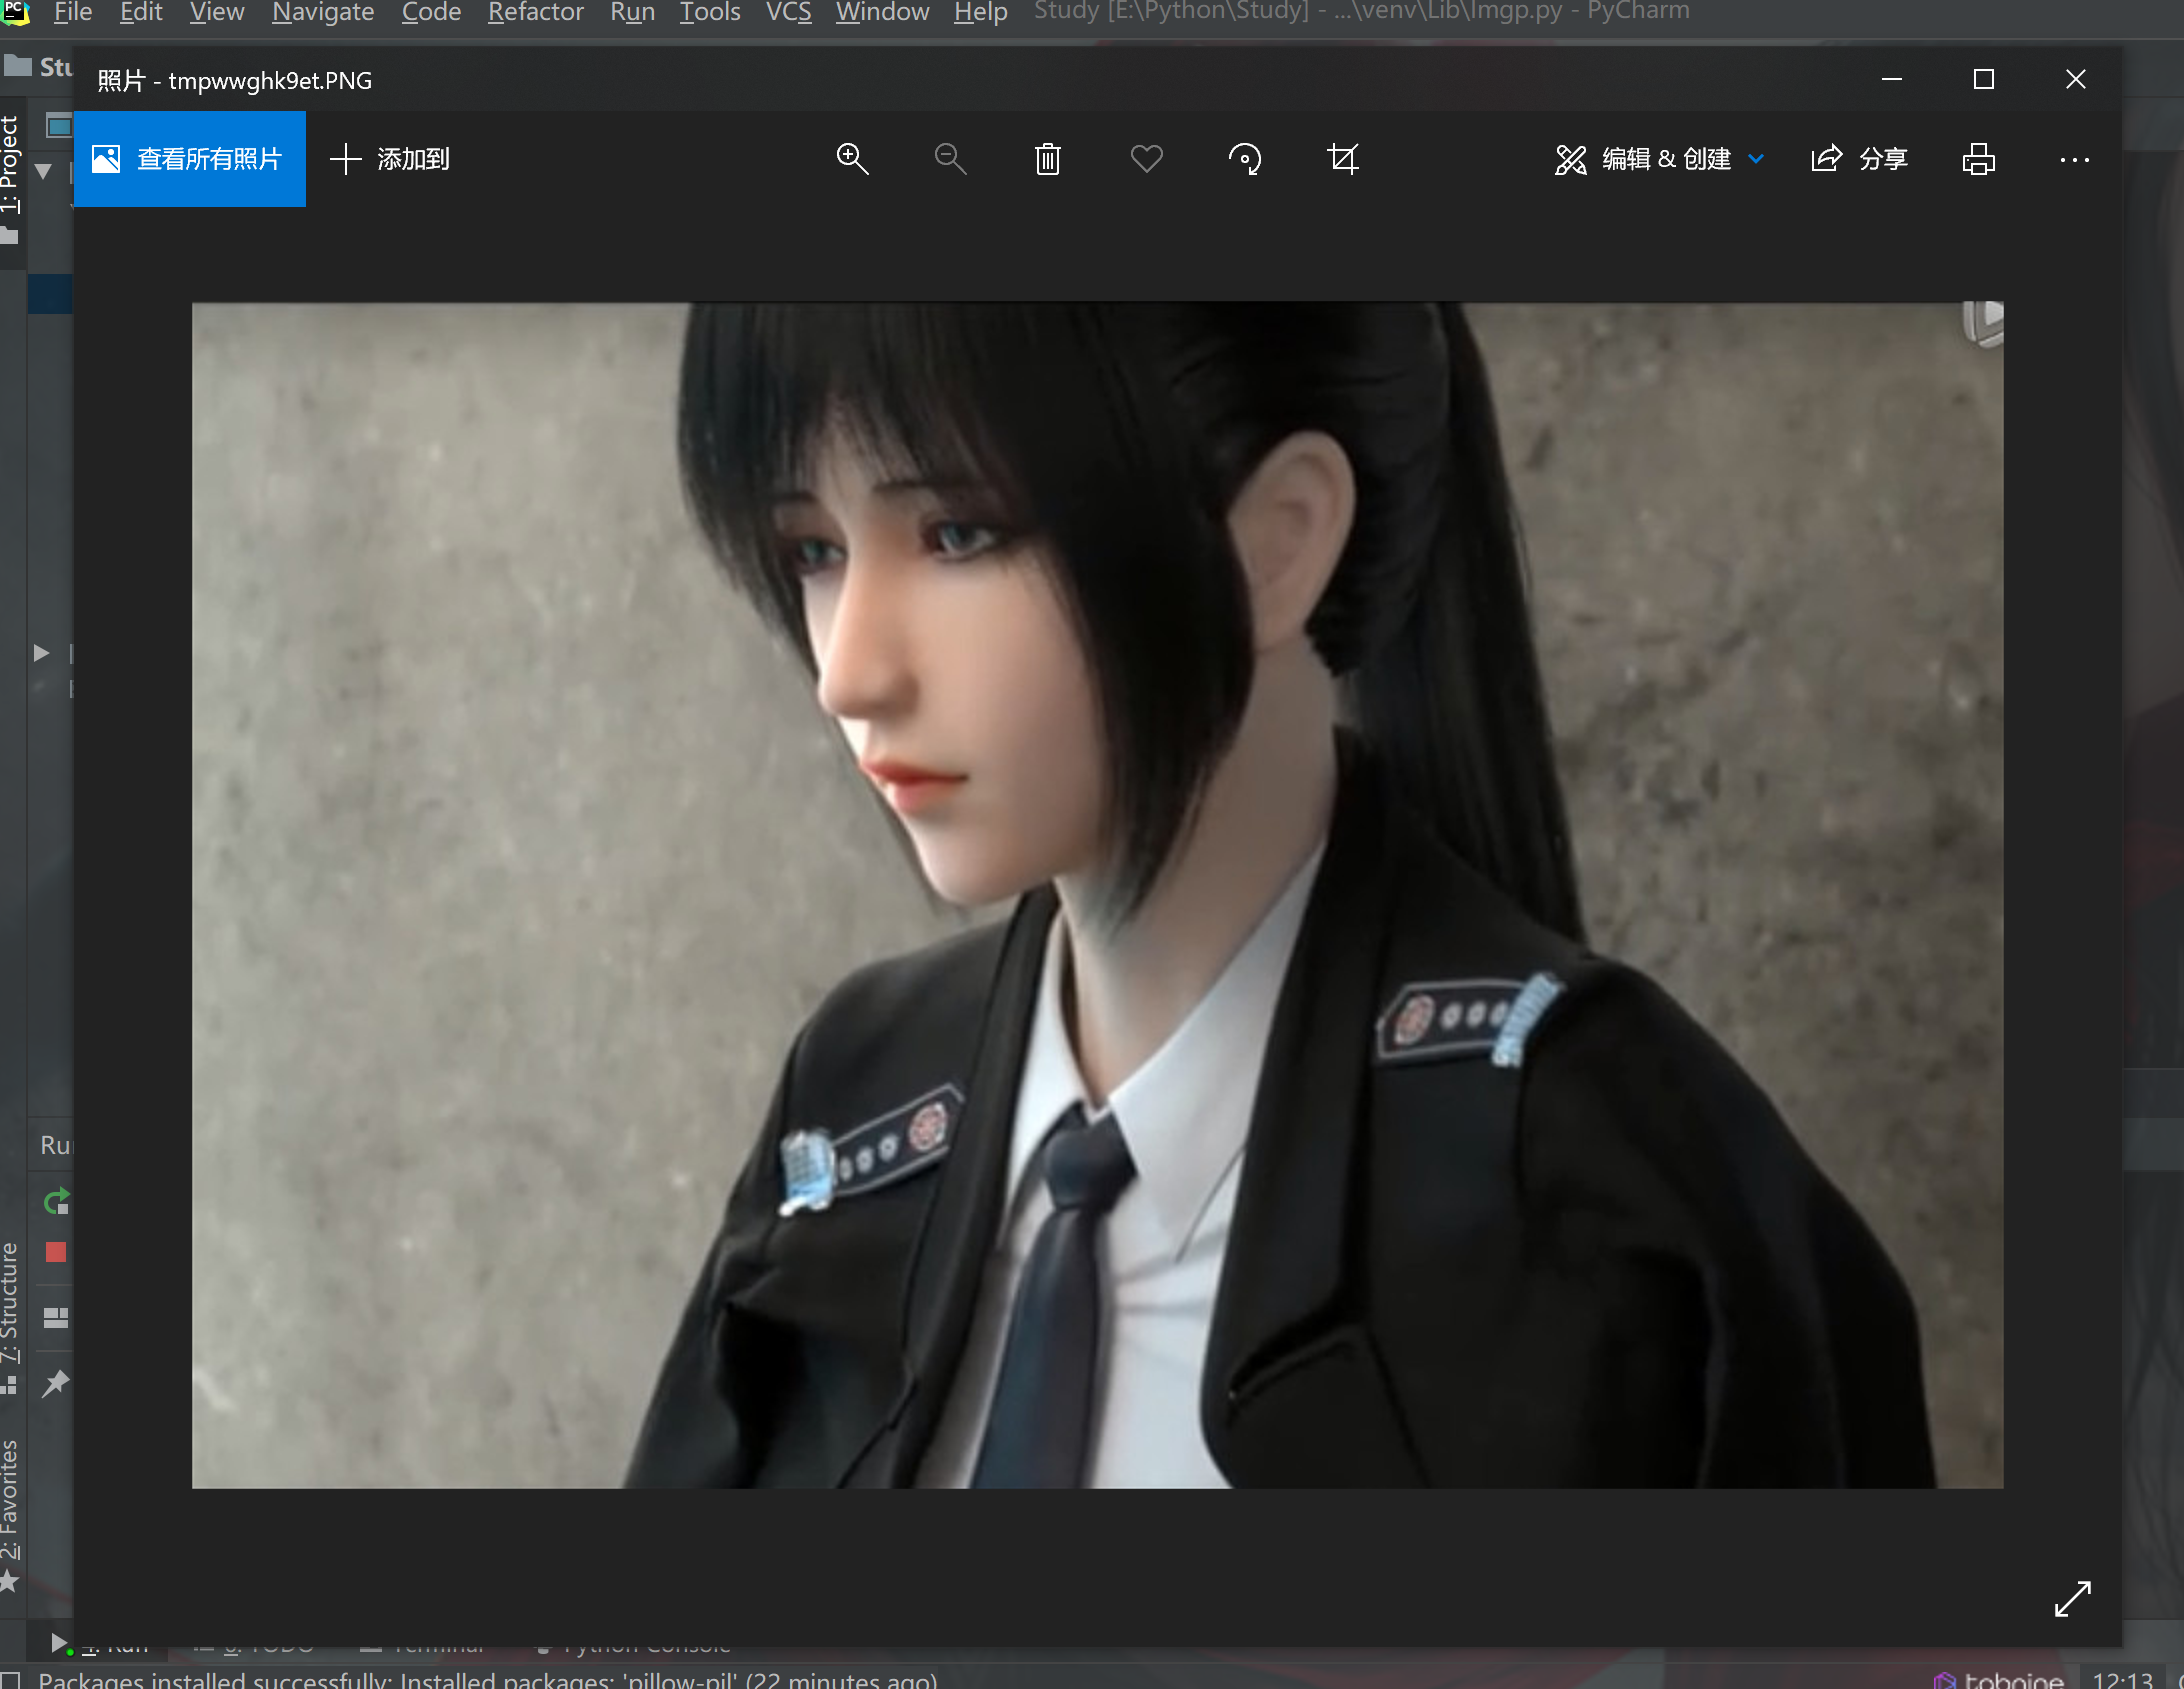2184x1689 pixels.
Task: Open the Help menu in PyCharm
Action: (980, 12)
